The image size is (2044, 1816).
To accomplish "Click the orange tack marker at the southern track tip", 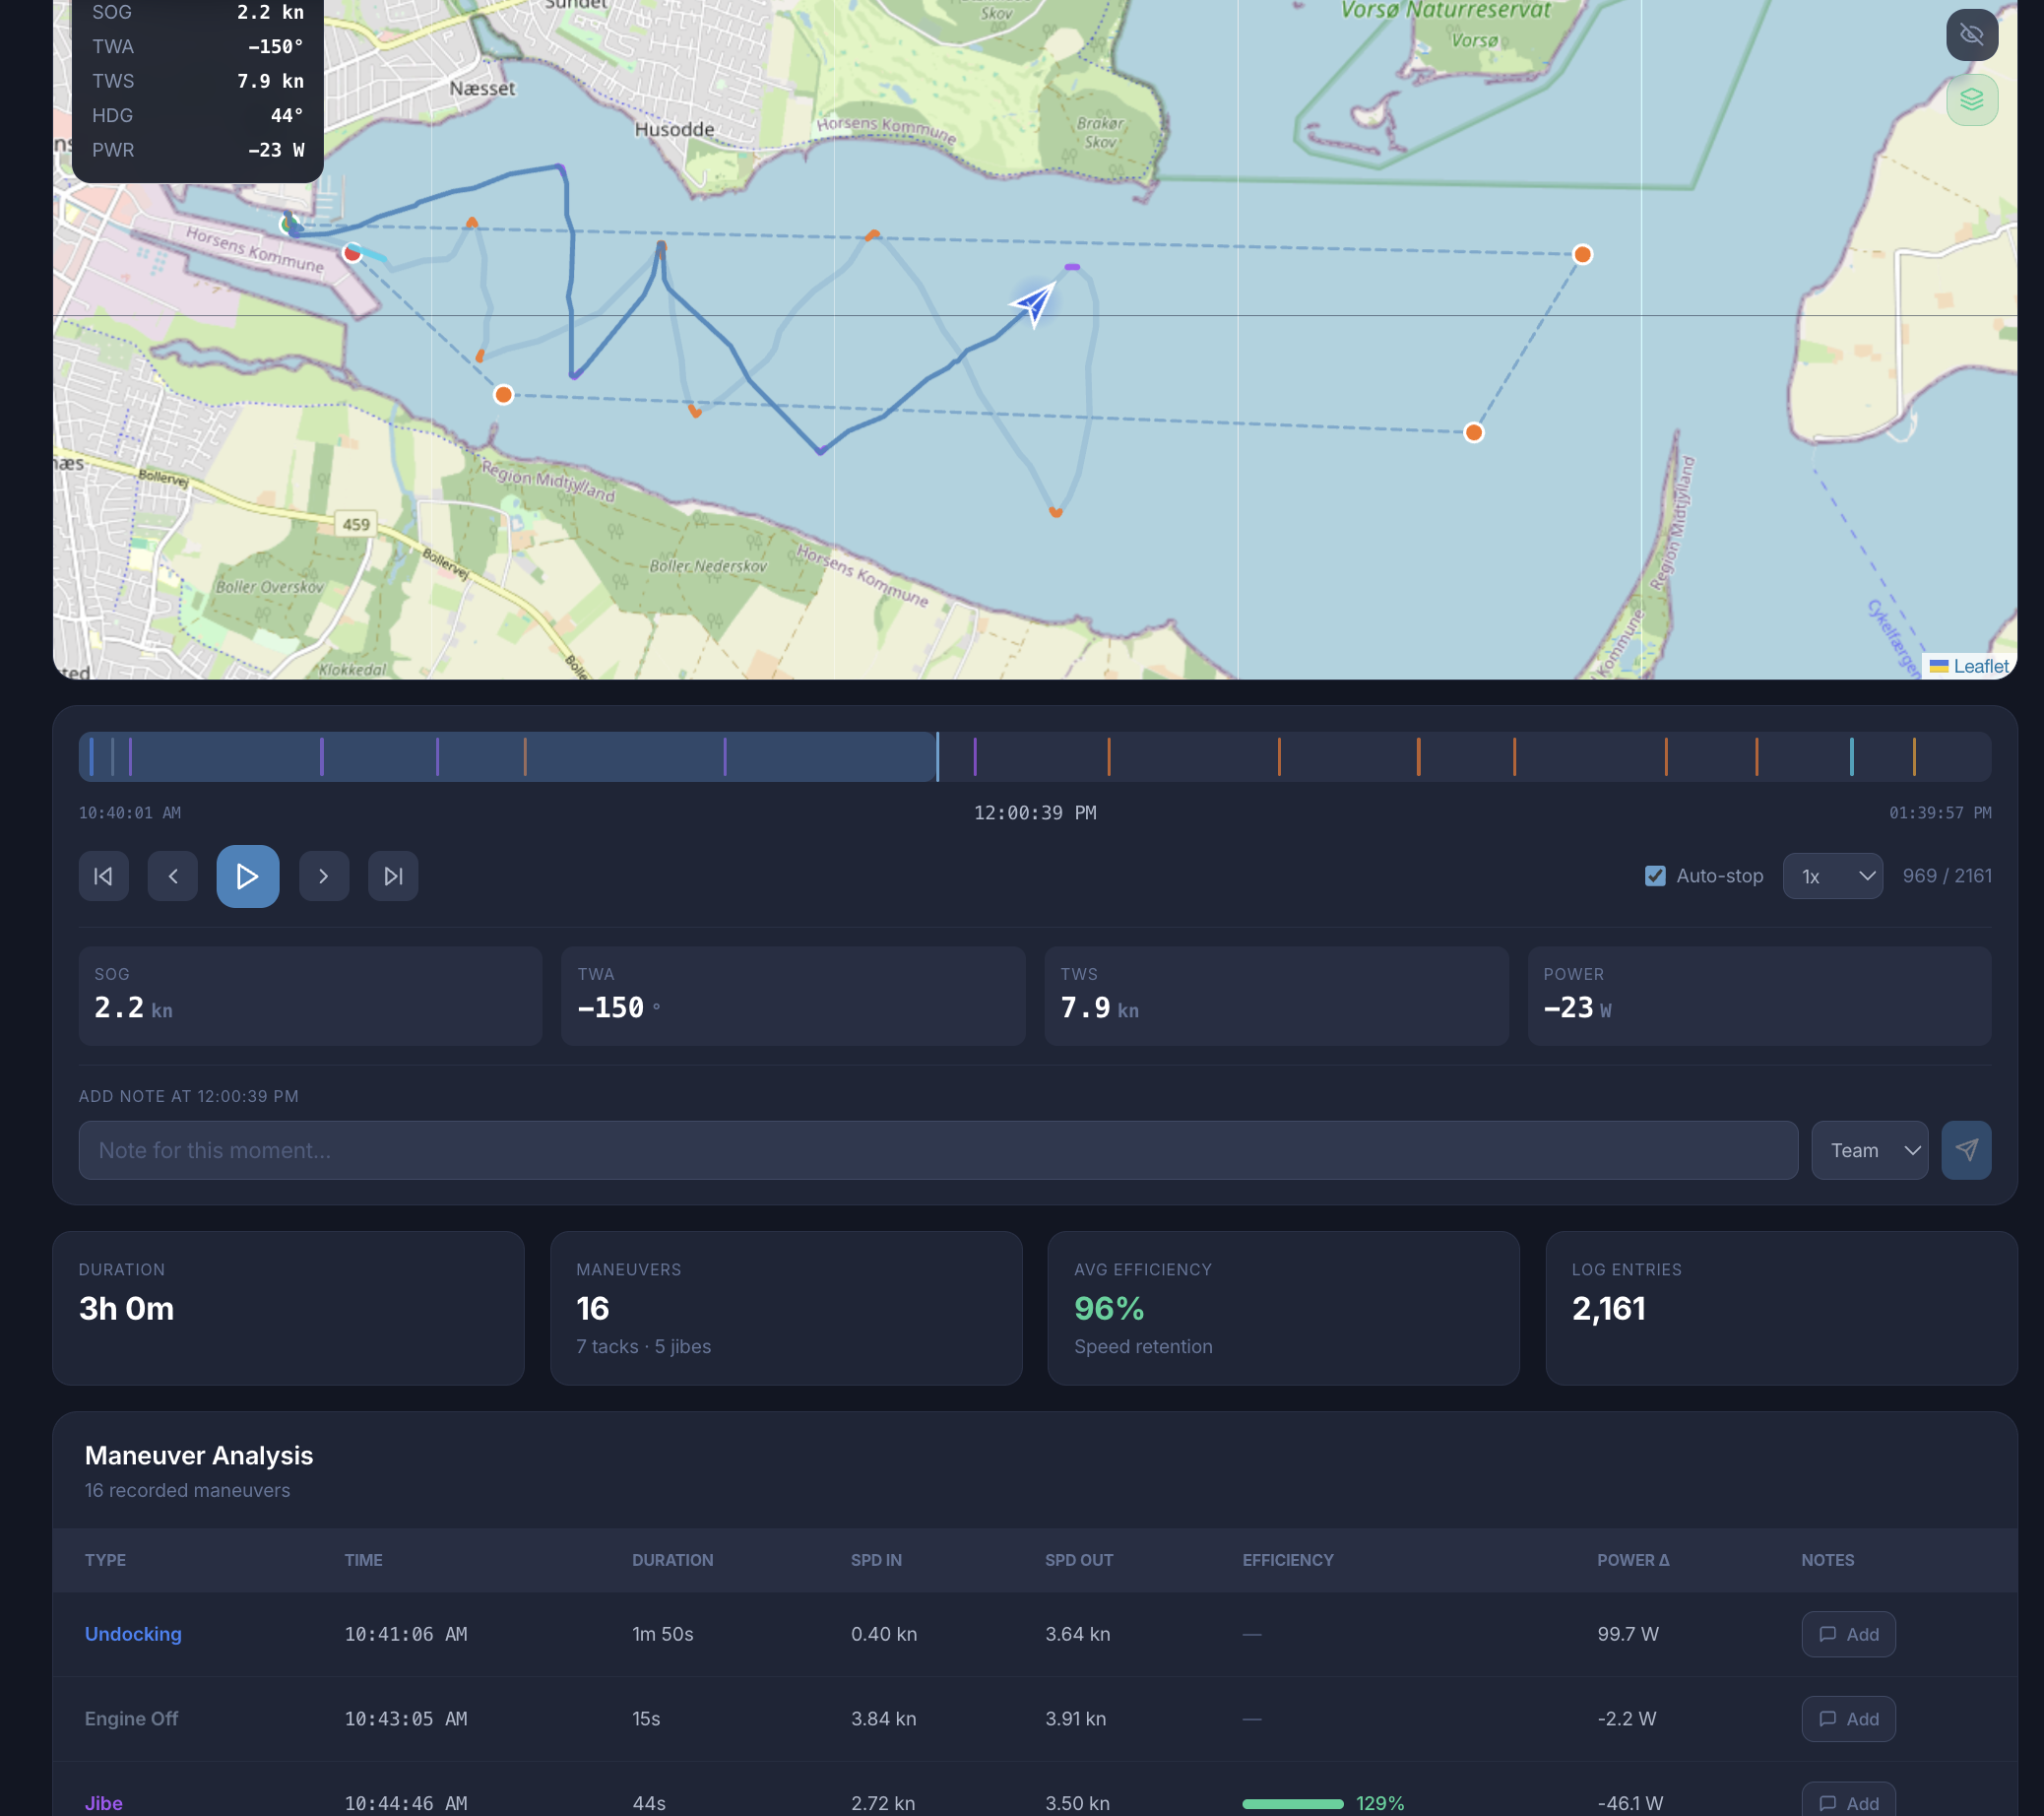I will (1055, 512).
